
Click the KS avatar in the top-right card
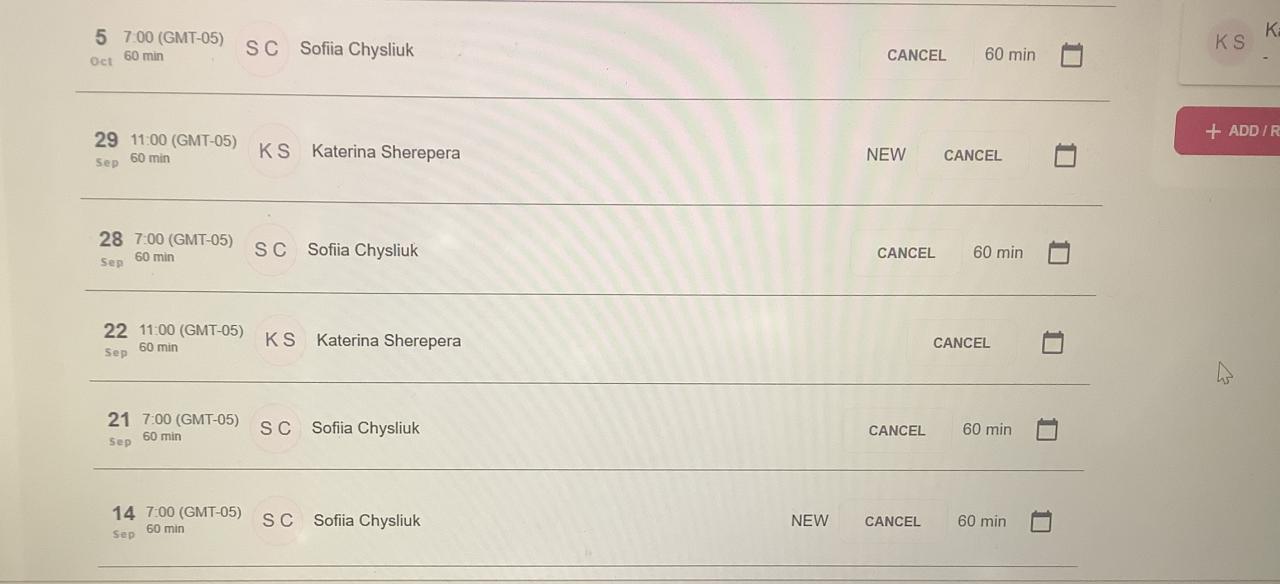pyautogui.click(x=1230, y=42)
